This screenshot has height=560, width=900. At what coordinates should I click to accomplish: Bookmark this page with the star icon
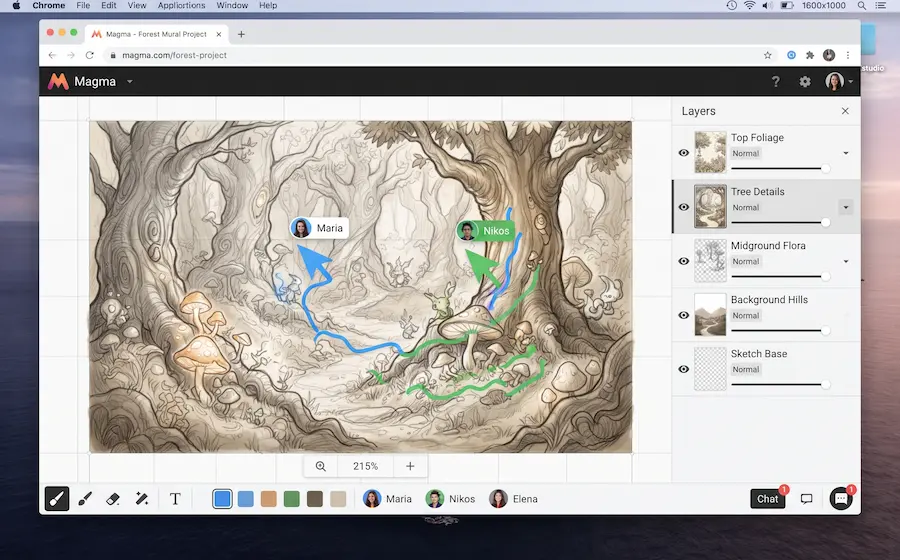click(767, 55)
